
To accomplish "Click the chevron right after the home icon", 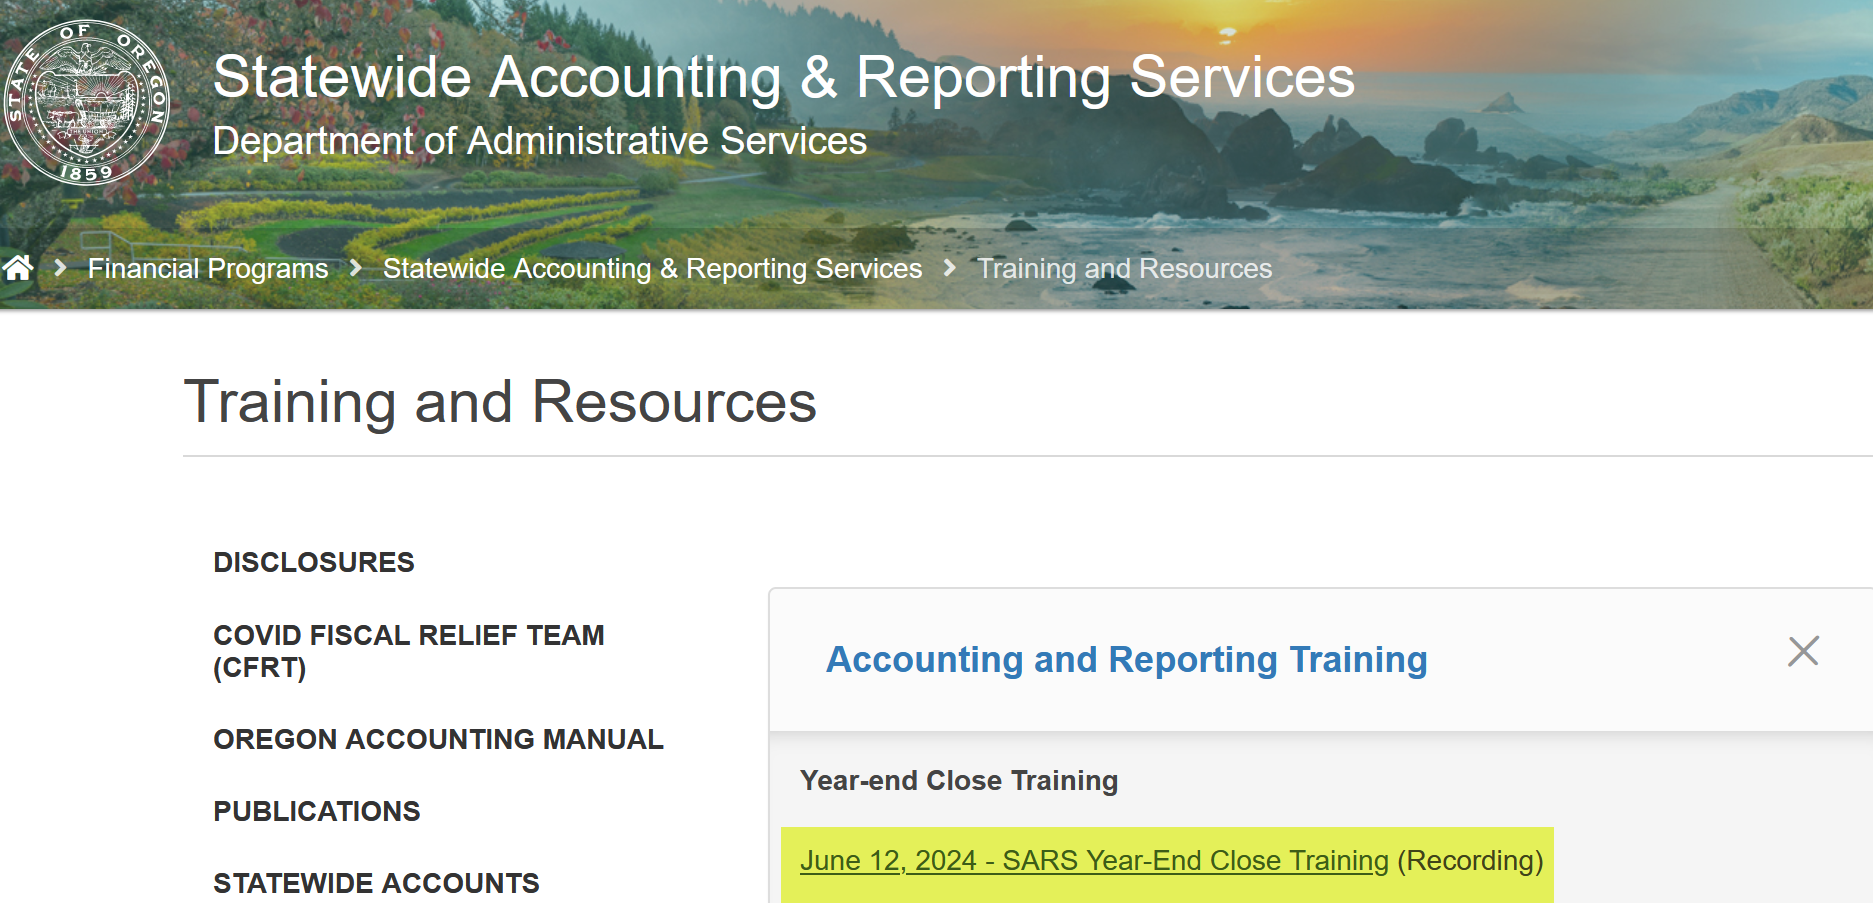I will [x=61, y=268].
